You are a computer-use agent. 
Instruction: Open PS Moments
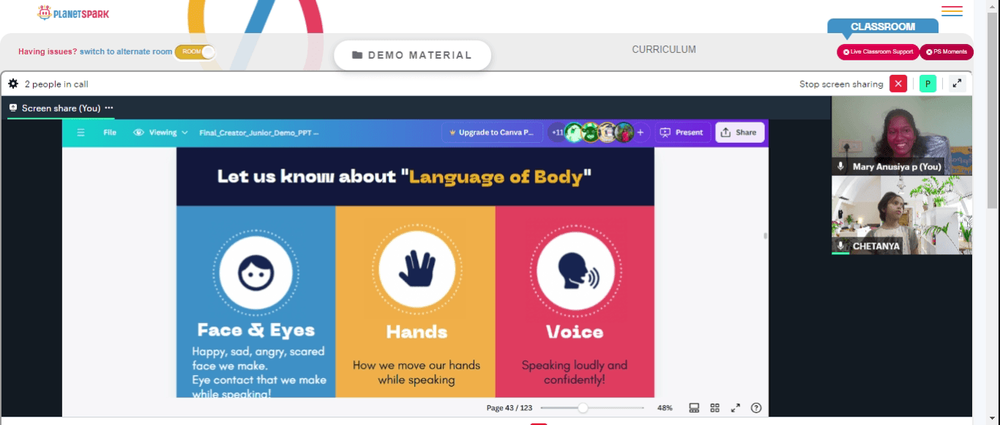[x=946, y=52]
